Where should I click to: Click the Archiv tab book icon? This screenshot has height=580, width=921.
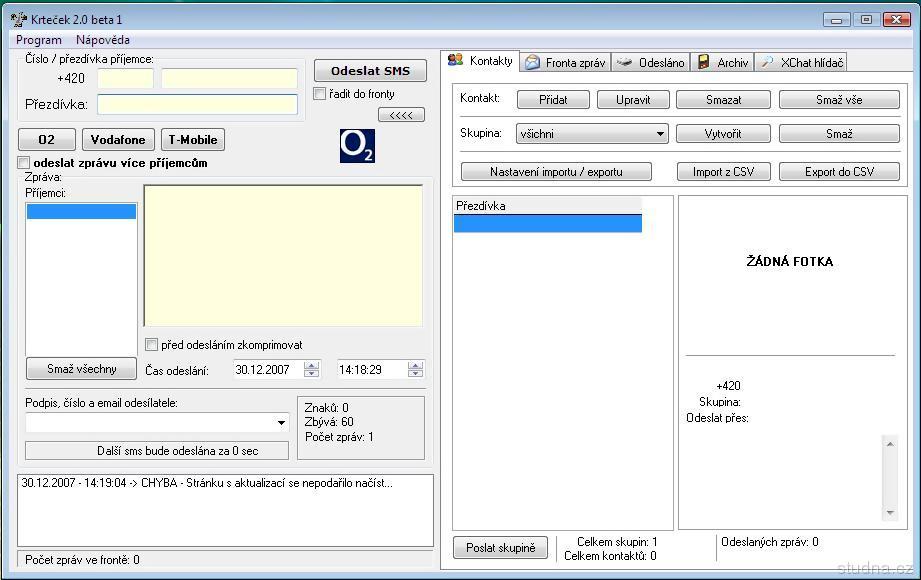tap(704, 62)
